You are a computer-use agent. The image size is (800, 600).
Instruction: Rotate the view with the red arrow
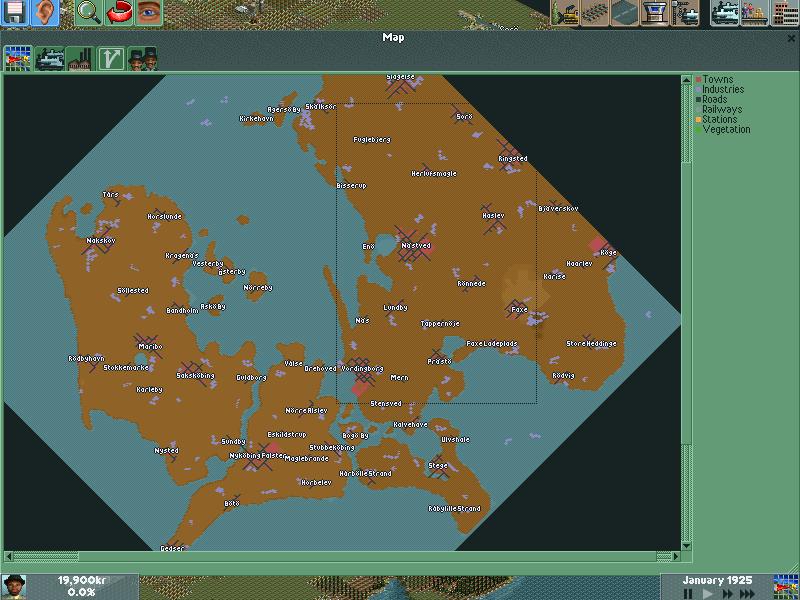[x=118, y=12]
